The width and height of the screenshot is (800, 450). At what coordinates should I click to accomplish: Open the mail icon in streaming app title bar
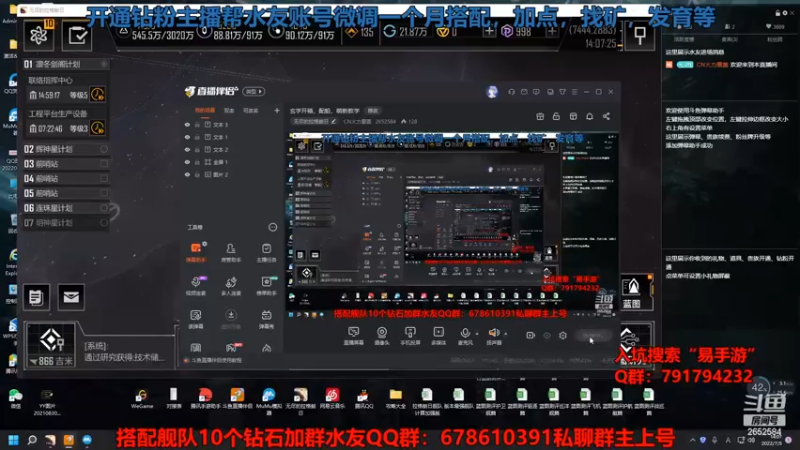[524, 92]
